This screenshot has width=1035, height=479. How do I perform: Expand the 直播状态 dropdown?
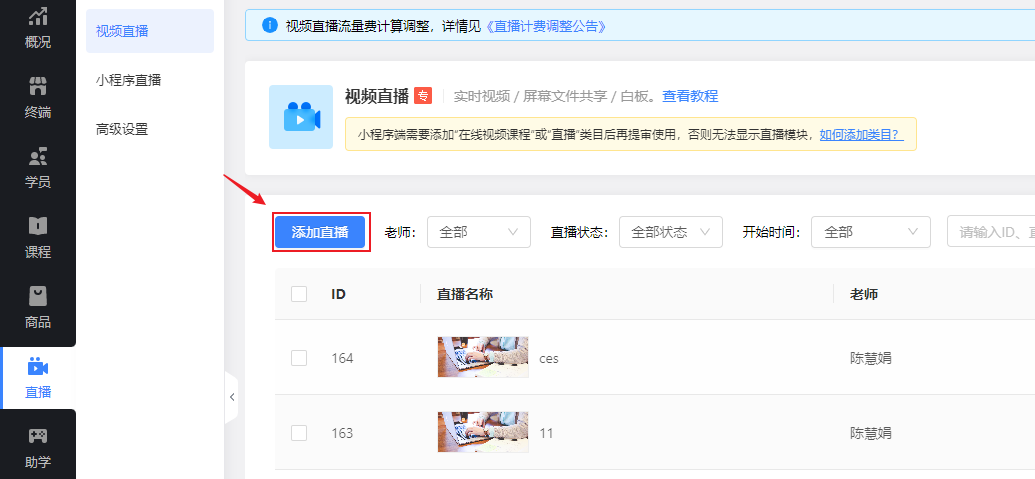(671, 232)
